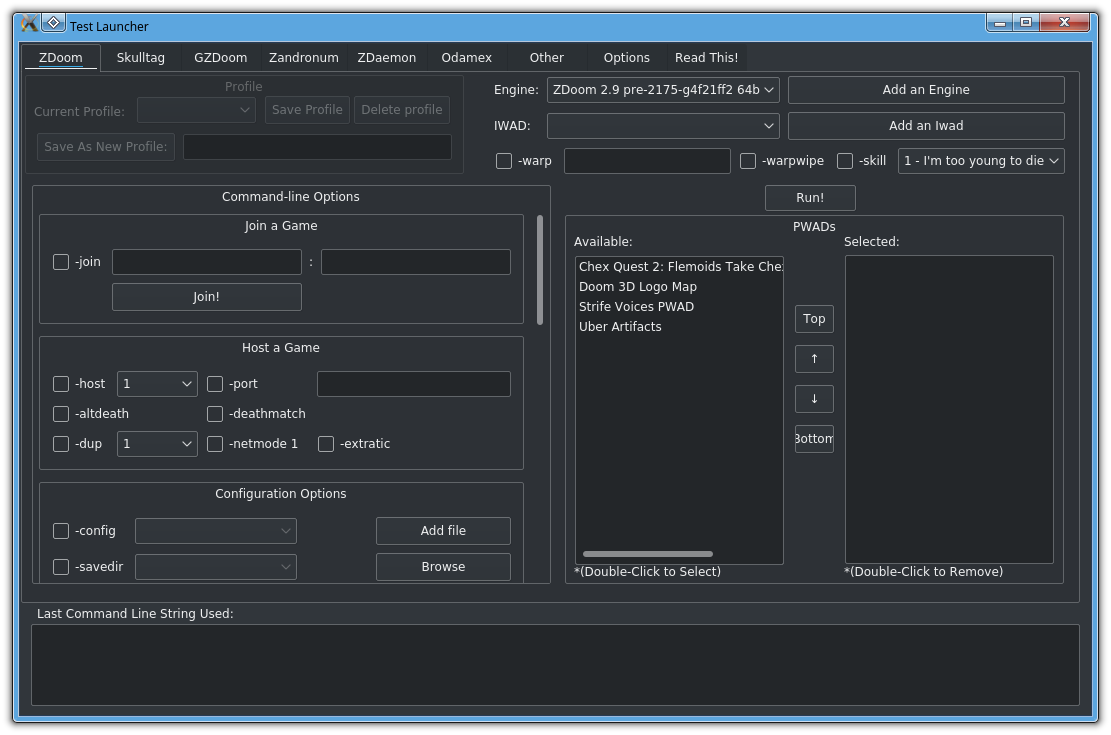1111x735 pixels.
Task: Expand the IWAD dropdown
Action: tap(663, 126)
